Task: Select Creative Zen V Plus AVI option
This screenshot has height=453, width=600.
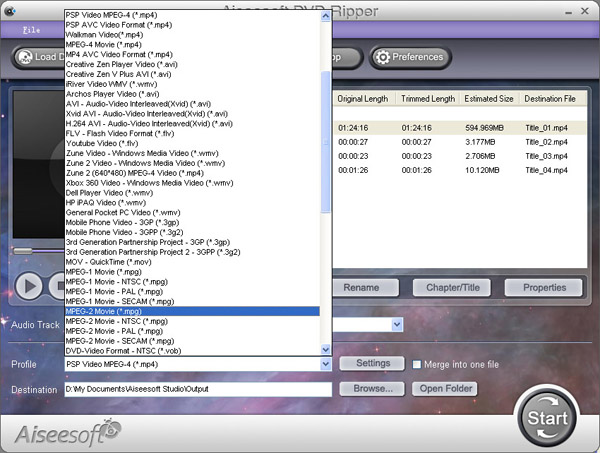Action: (192, 74)
